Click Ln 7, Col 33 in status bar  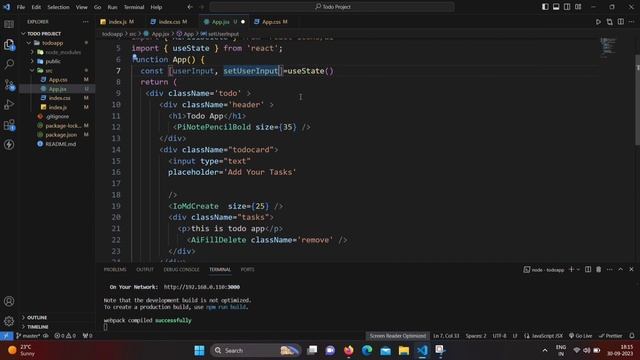click(446, 336)
